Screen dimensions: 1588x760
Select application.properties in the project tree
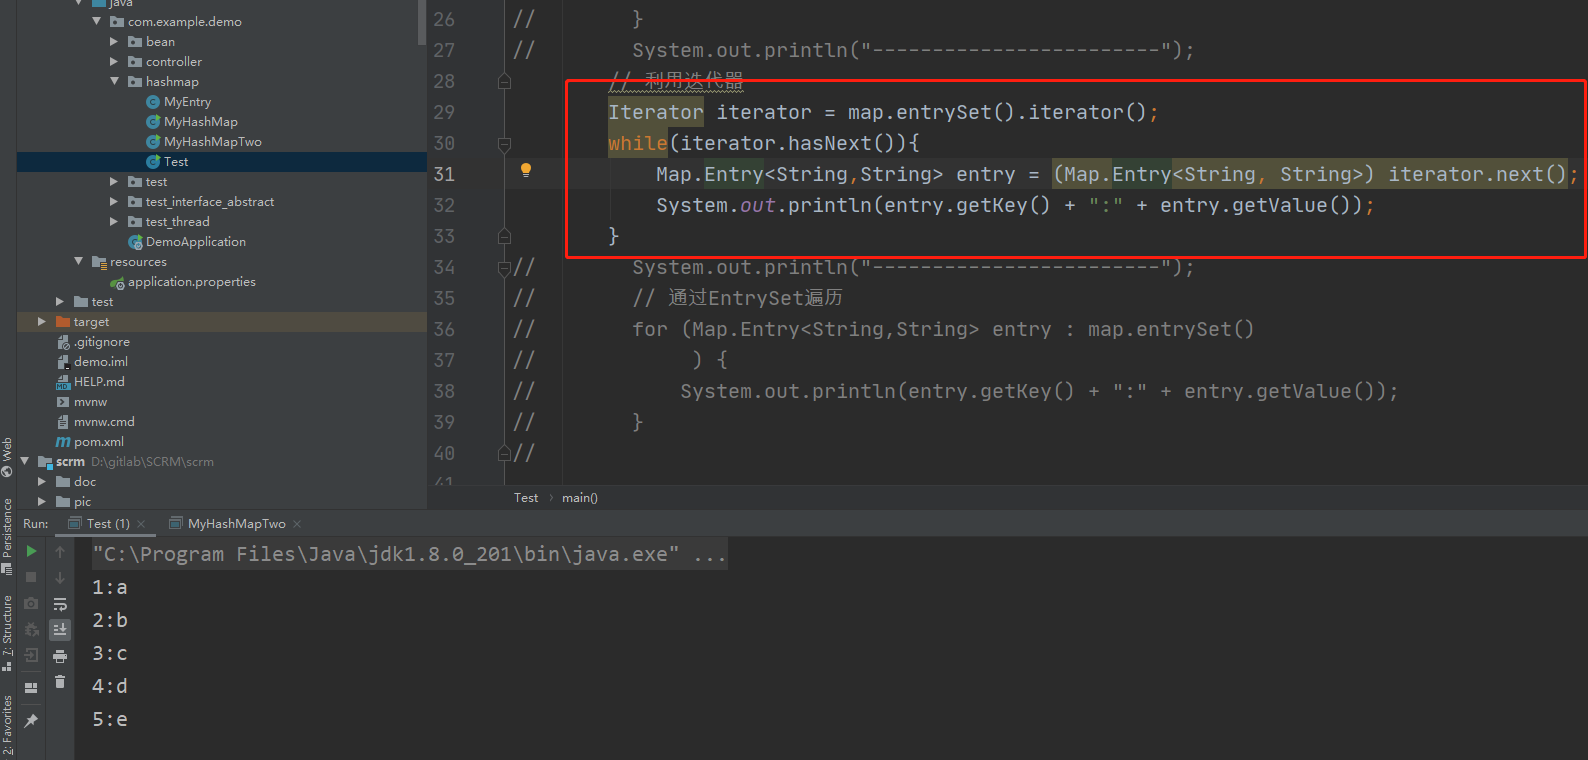183,282
